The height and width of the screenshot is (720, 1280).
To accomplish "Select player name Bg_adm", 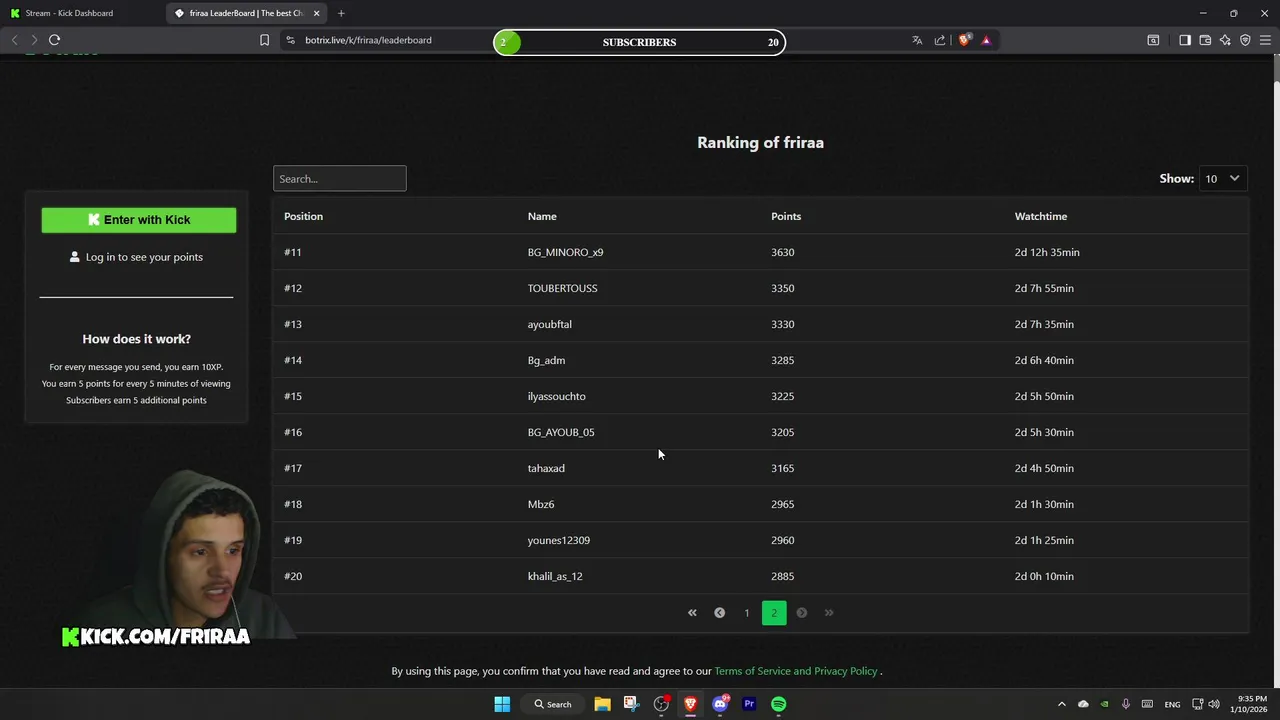I will click(x=546, y=360).
